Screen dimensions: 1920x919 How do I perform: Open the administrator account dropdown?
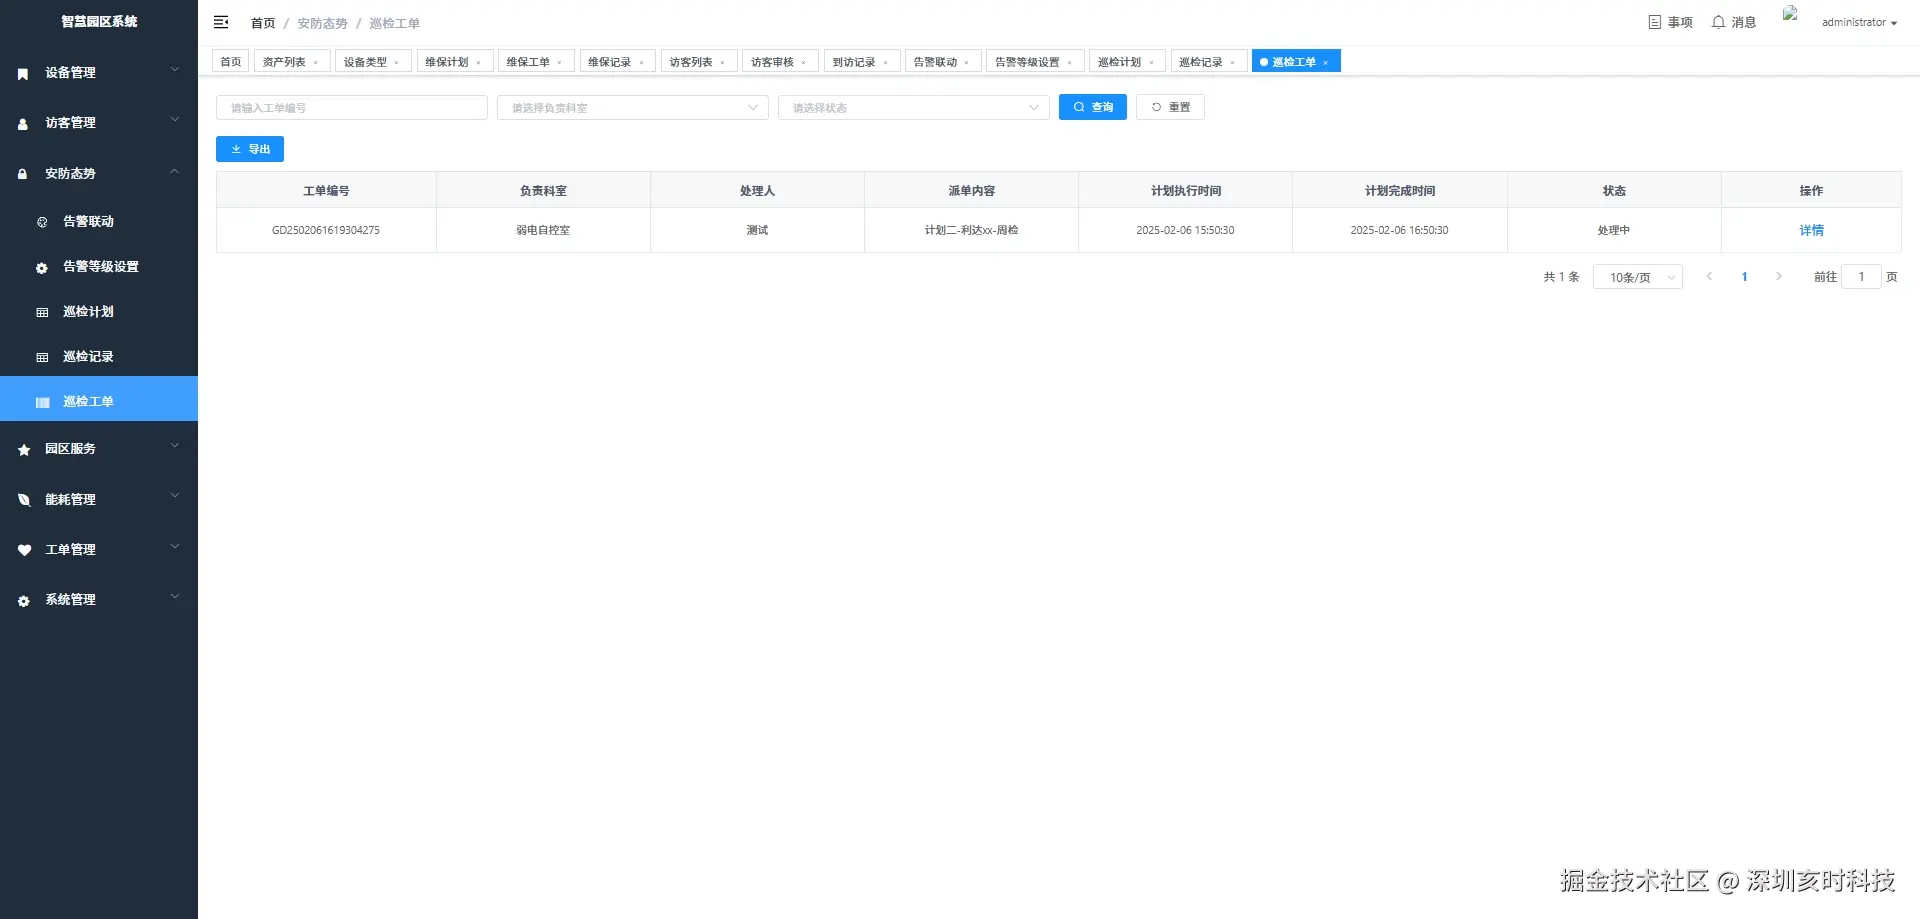coord(1859,22)
